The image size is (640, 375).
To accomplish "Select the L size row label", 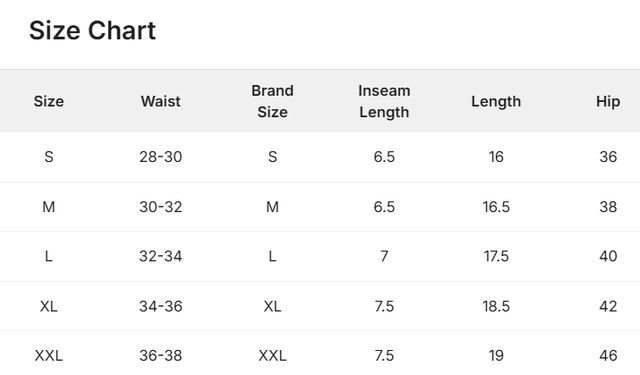I will [x=49, y=256].
